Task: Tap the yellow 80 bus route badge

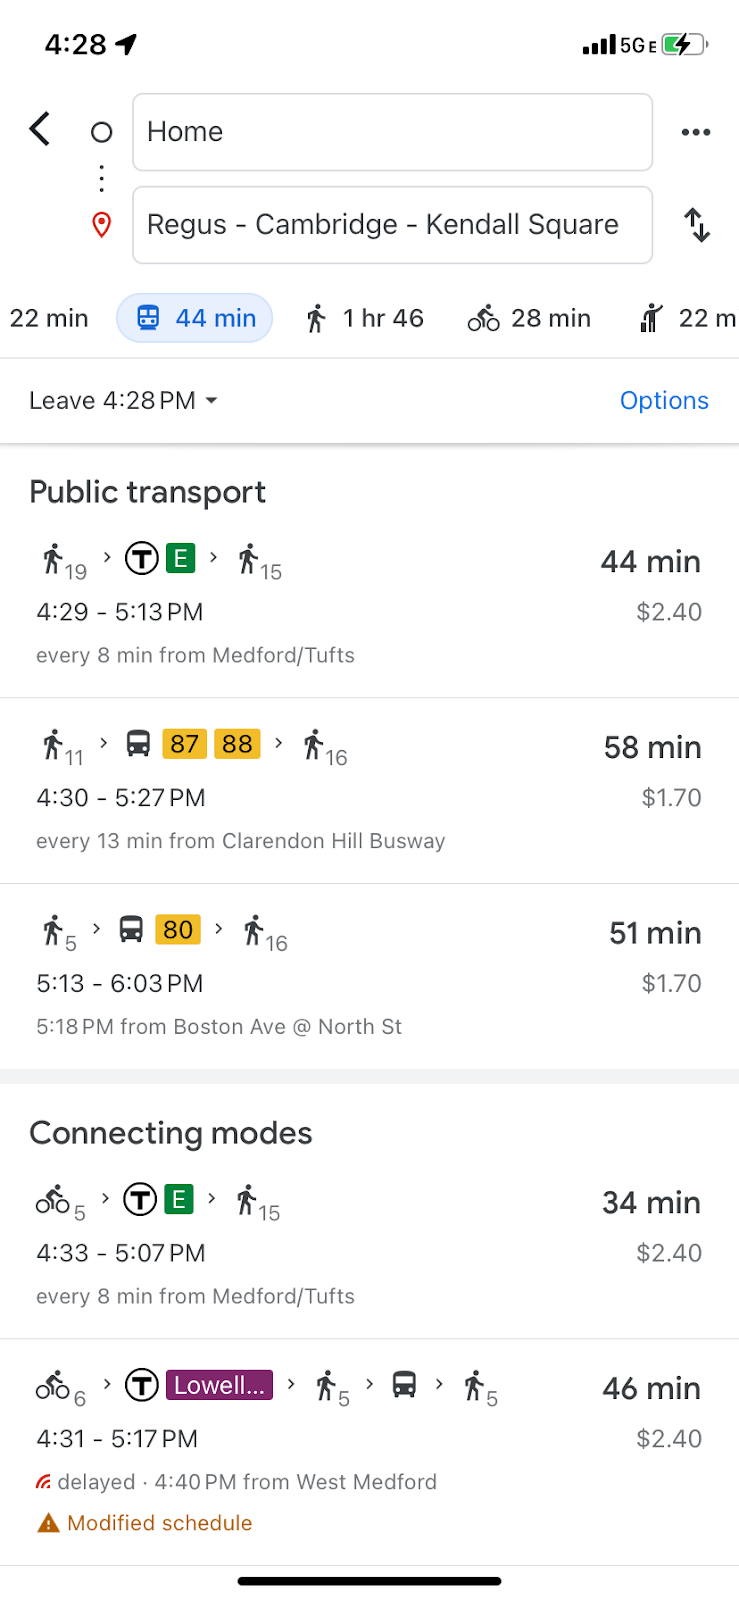Action: (x=178, y=930)
